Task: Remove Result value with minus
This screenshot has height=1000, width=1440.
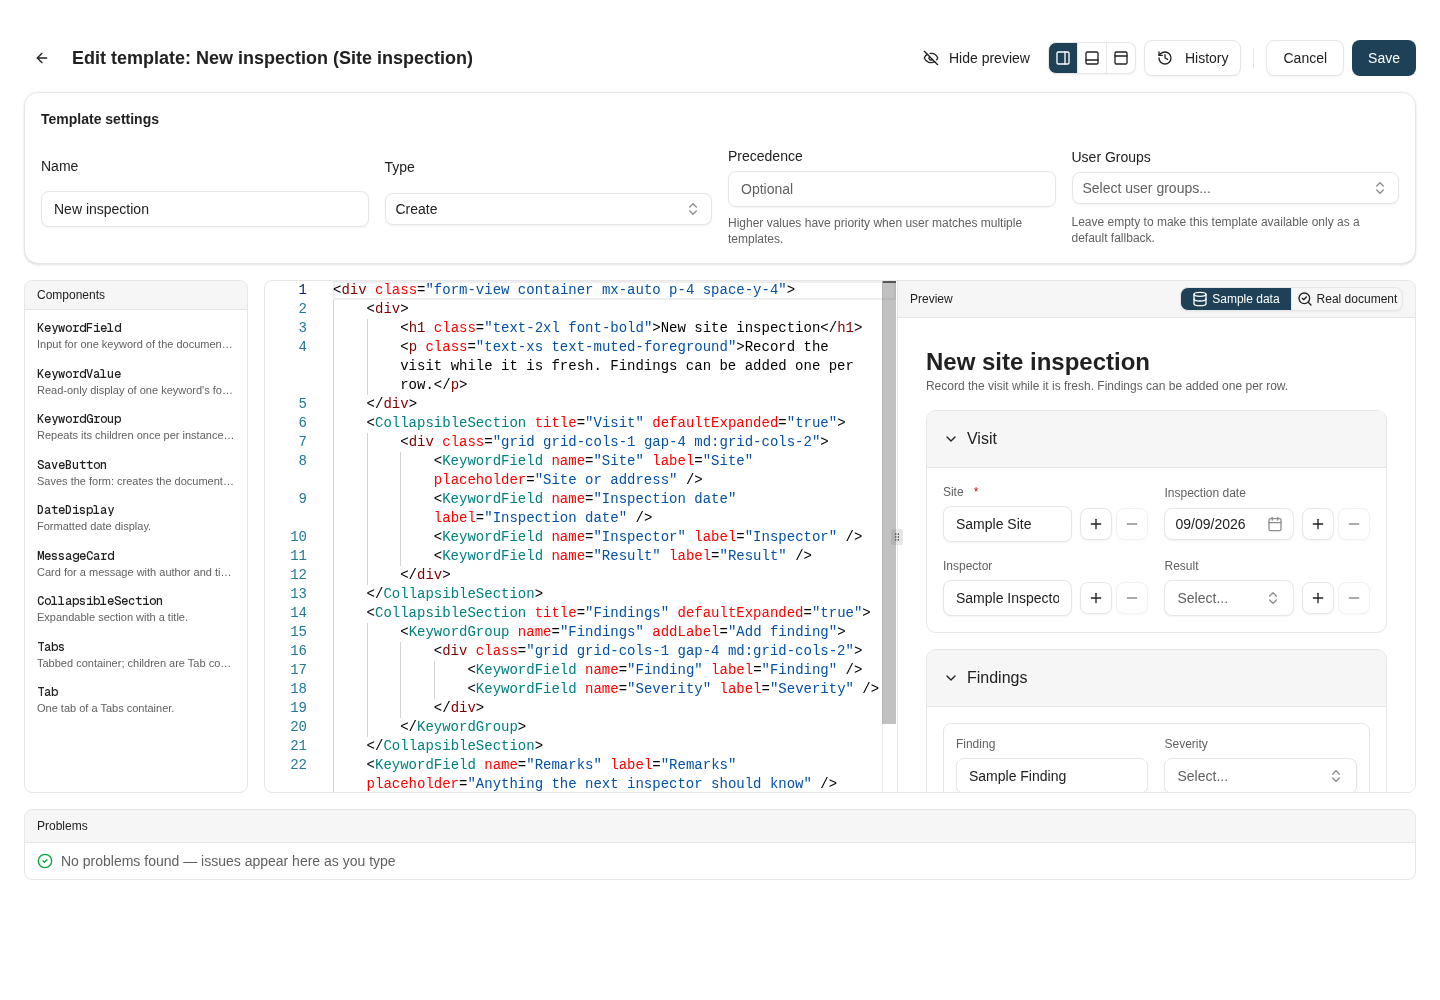Action: click(1354, 598)
